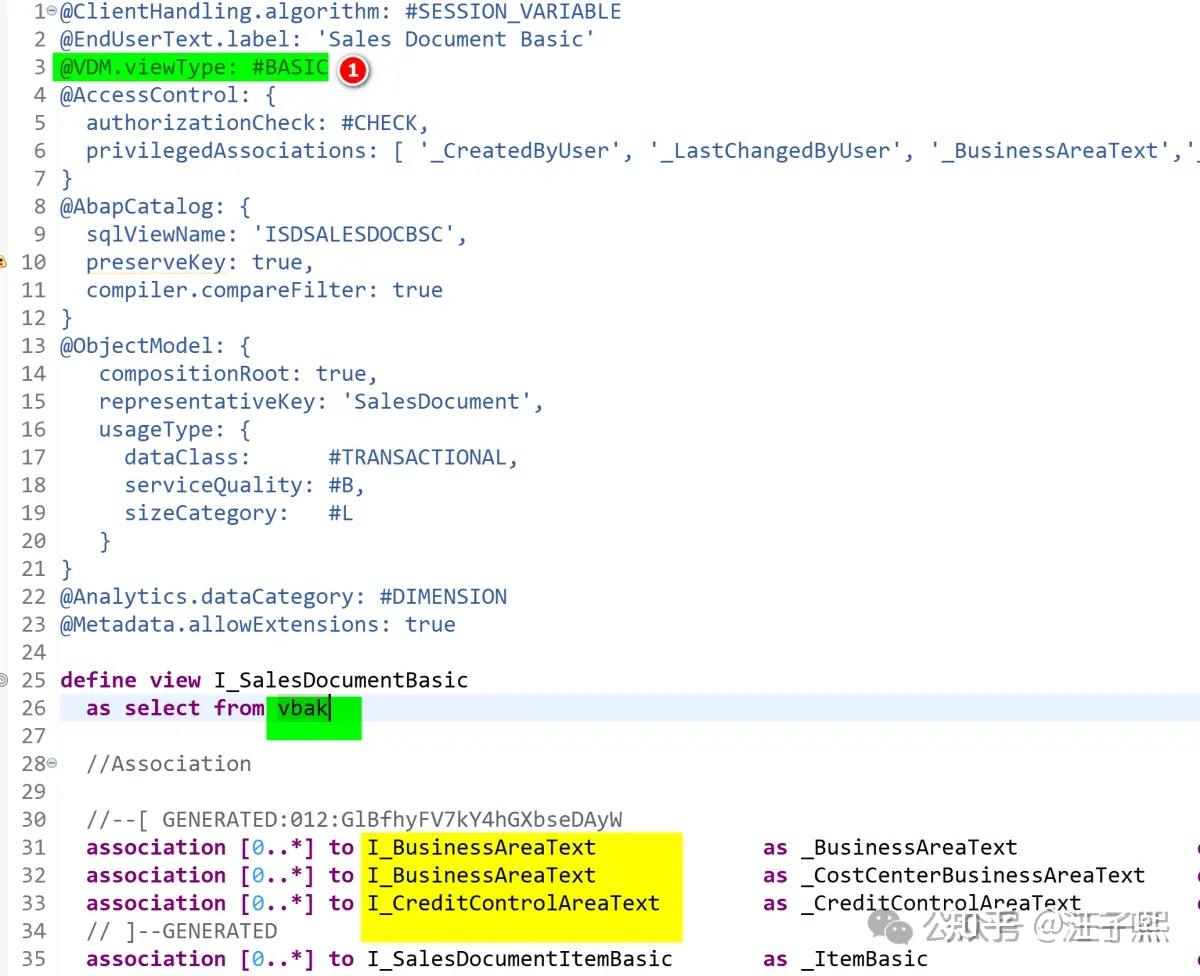Select the green highlighted vbak source table

pyautogui.click(x=302, y=708)
